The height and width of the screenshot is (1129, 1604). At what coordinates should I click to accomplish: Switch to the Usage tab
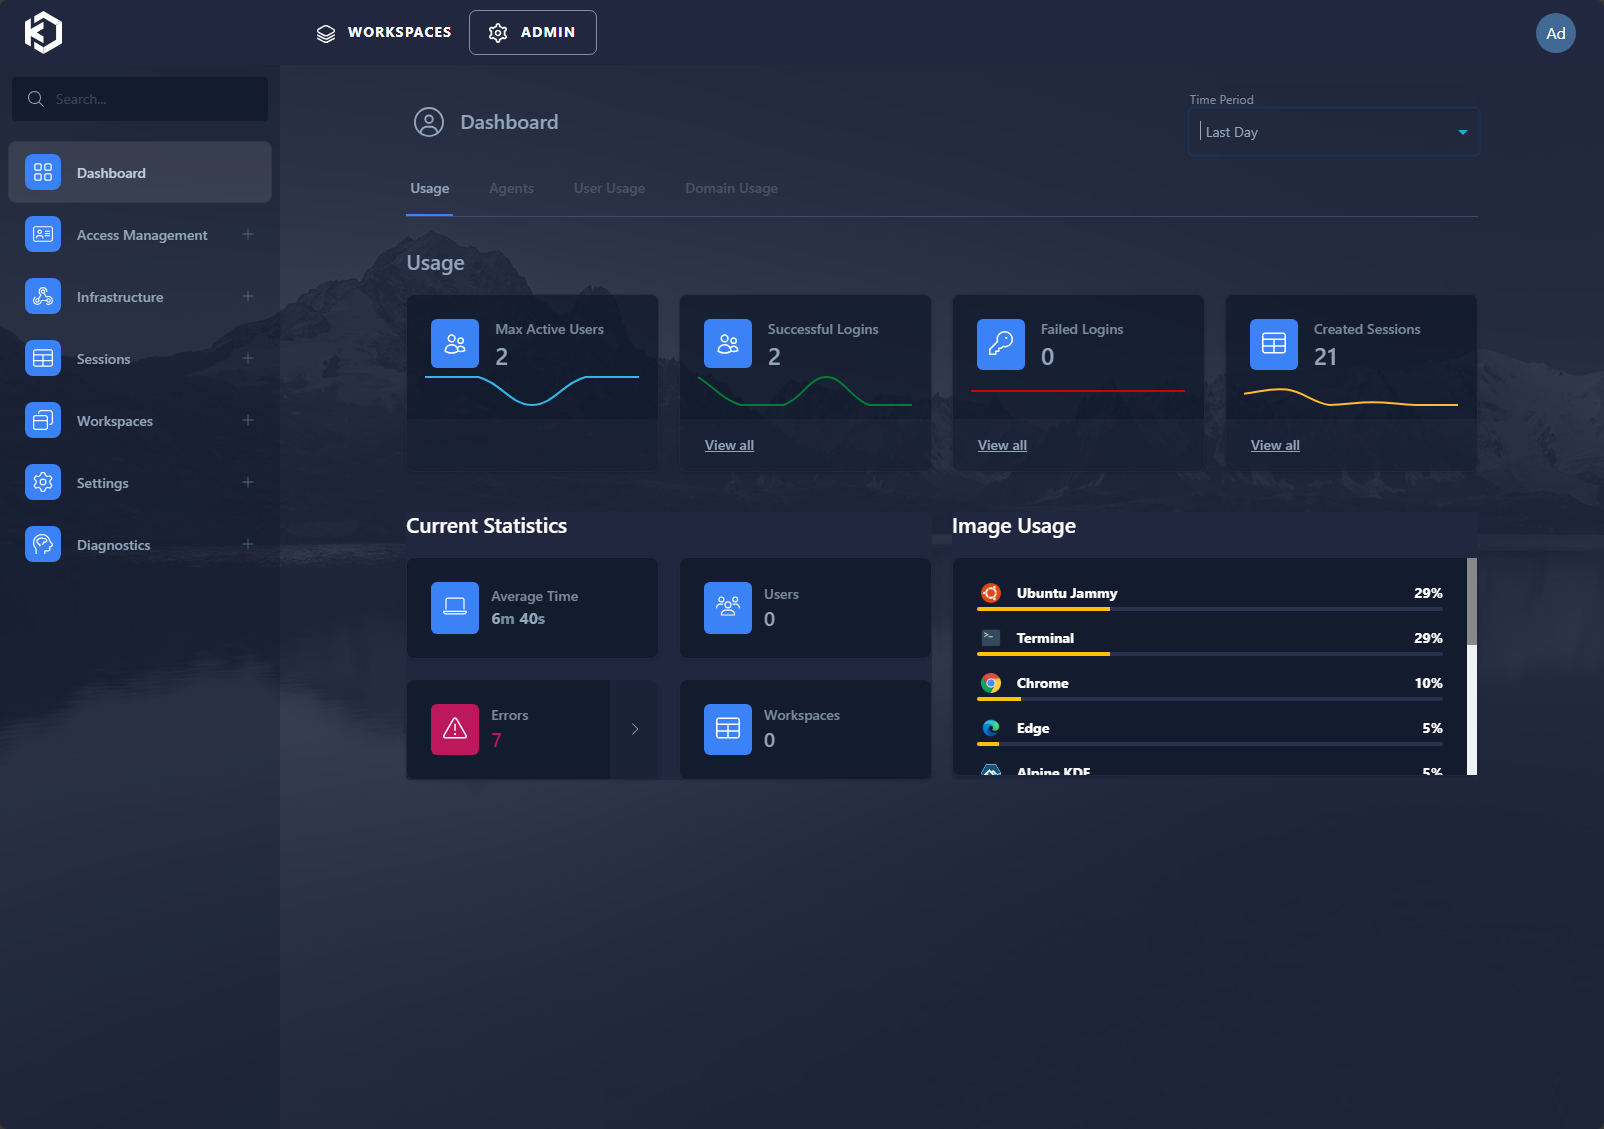coord(430,188)
